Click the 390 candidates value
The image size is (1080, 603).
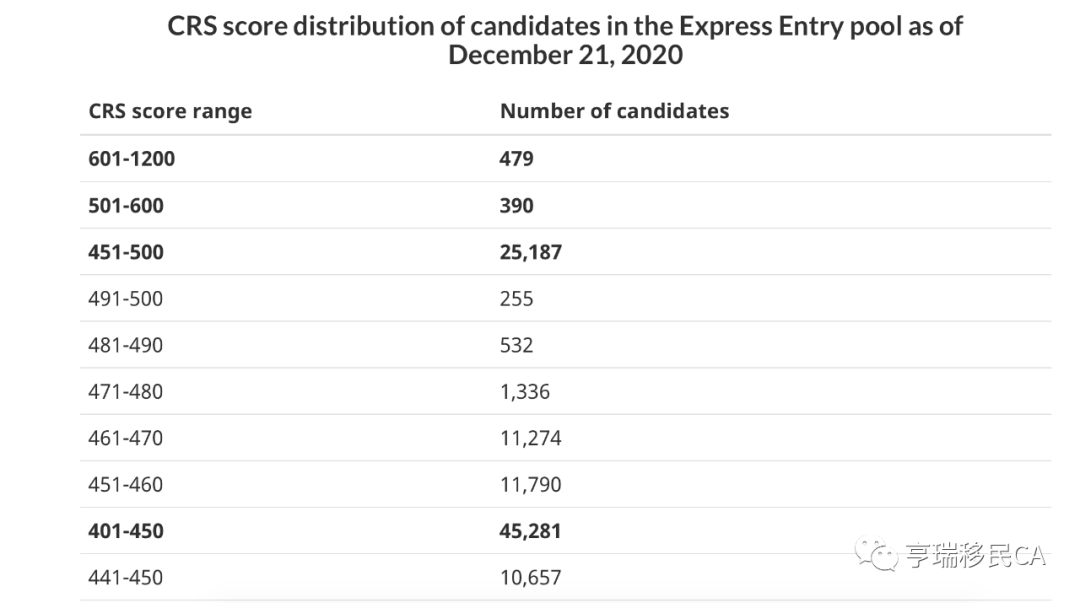tap(517, 205)
